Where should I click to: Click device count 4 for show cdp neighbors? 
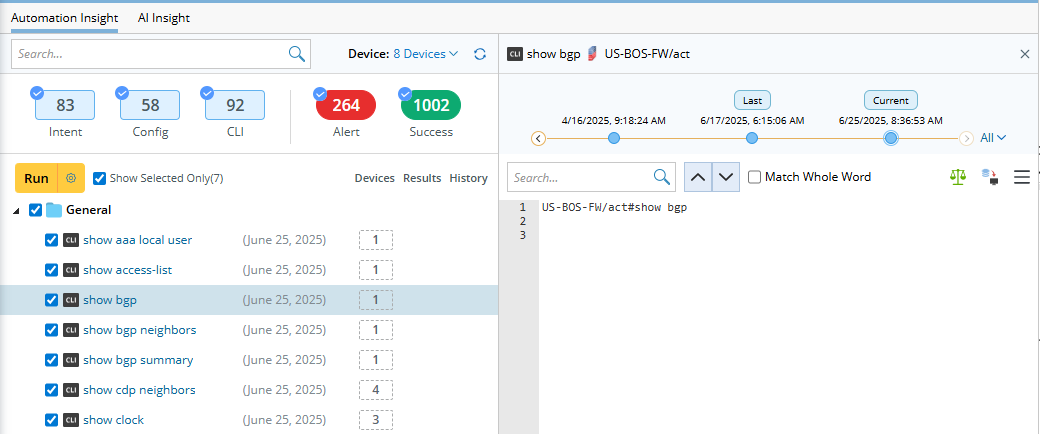pos(376,390)
